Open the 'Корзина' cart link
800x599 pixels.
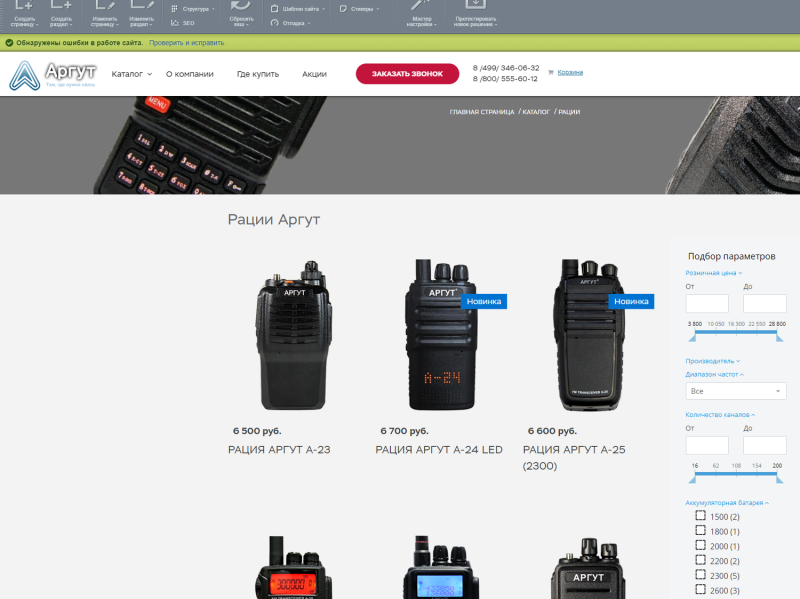(x=570, y=72)
